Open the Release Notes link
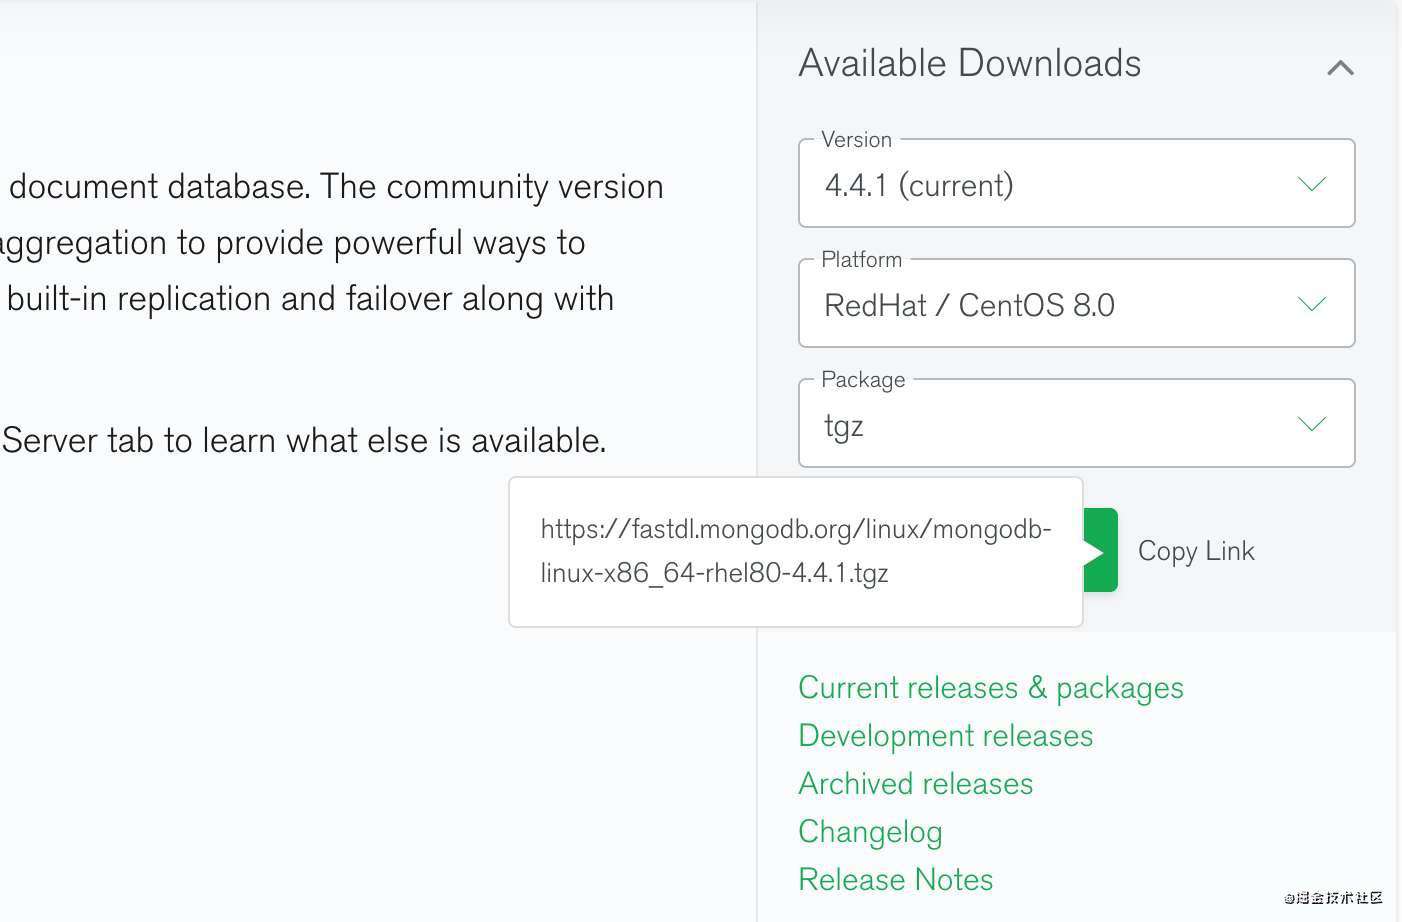 coord(896,880)
